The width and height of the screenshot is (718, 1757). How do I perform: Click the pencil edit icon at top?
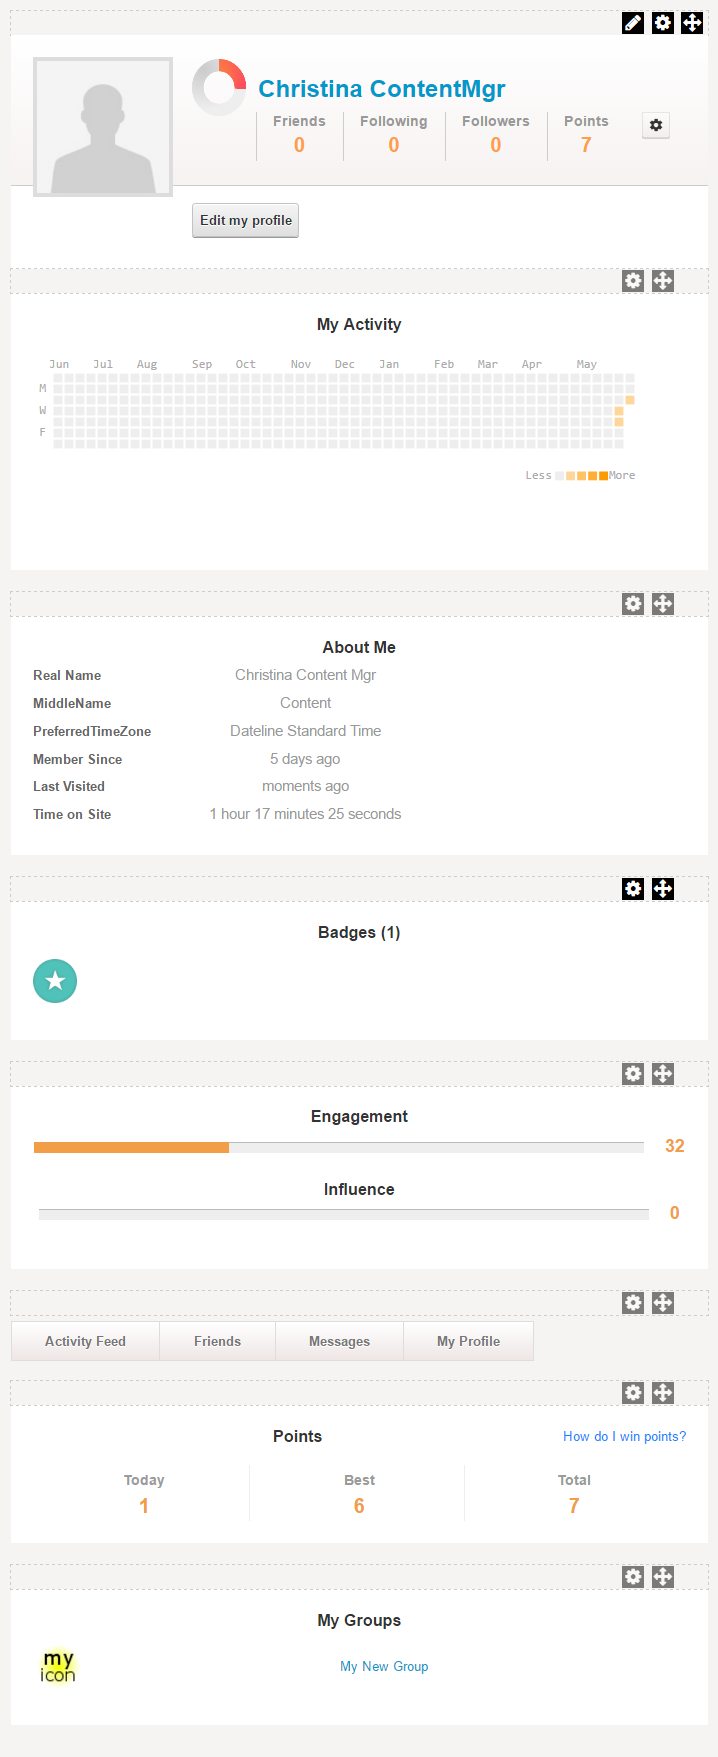click(633, 23)
